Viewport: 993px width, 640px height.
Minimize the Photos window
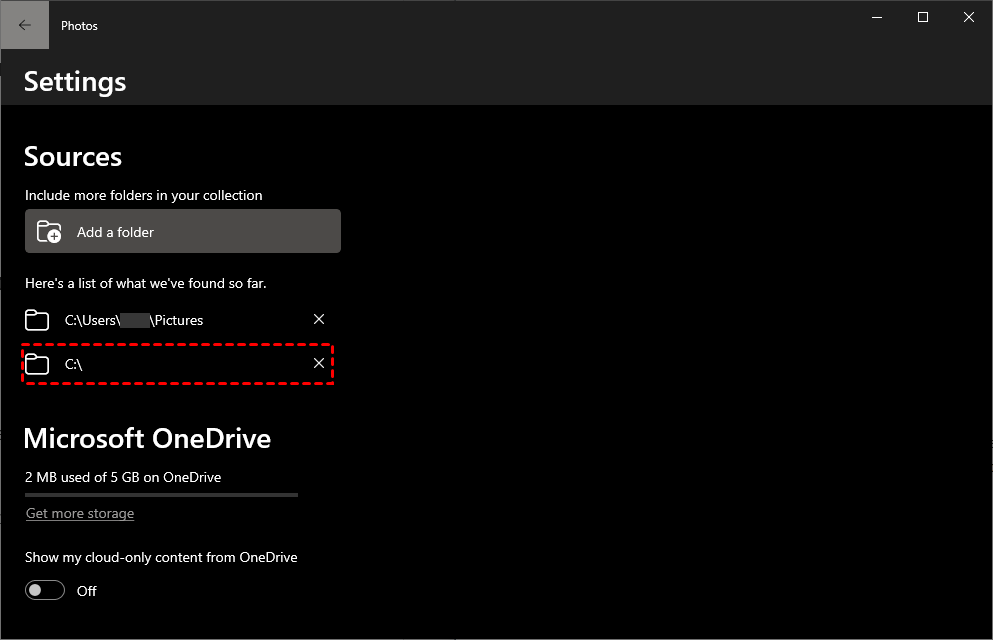tap(877, 17)
